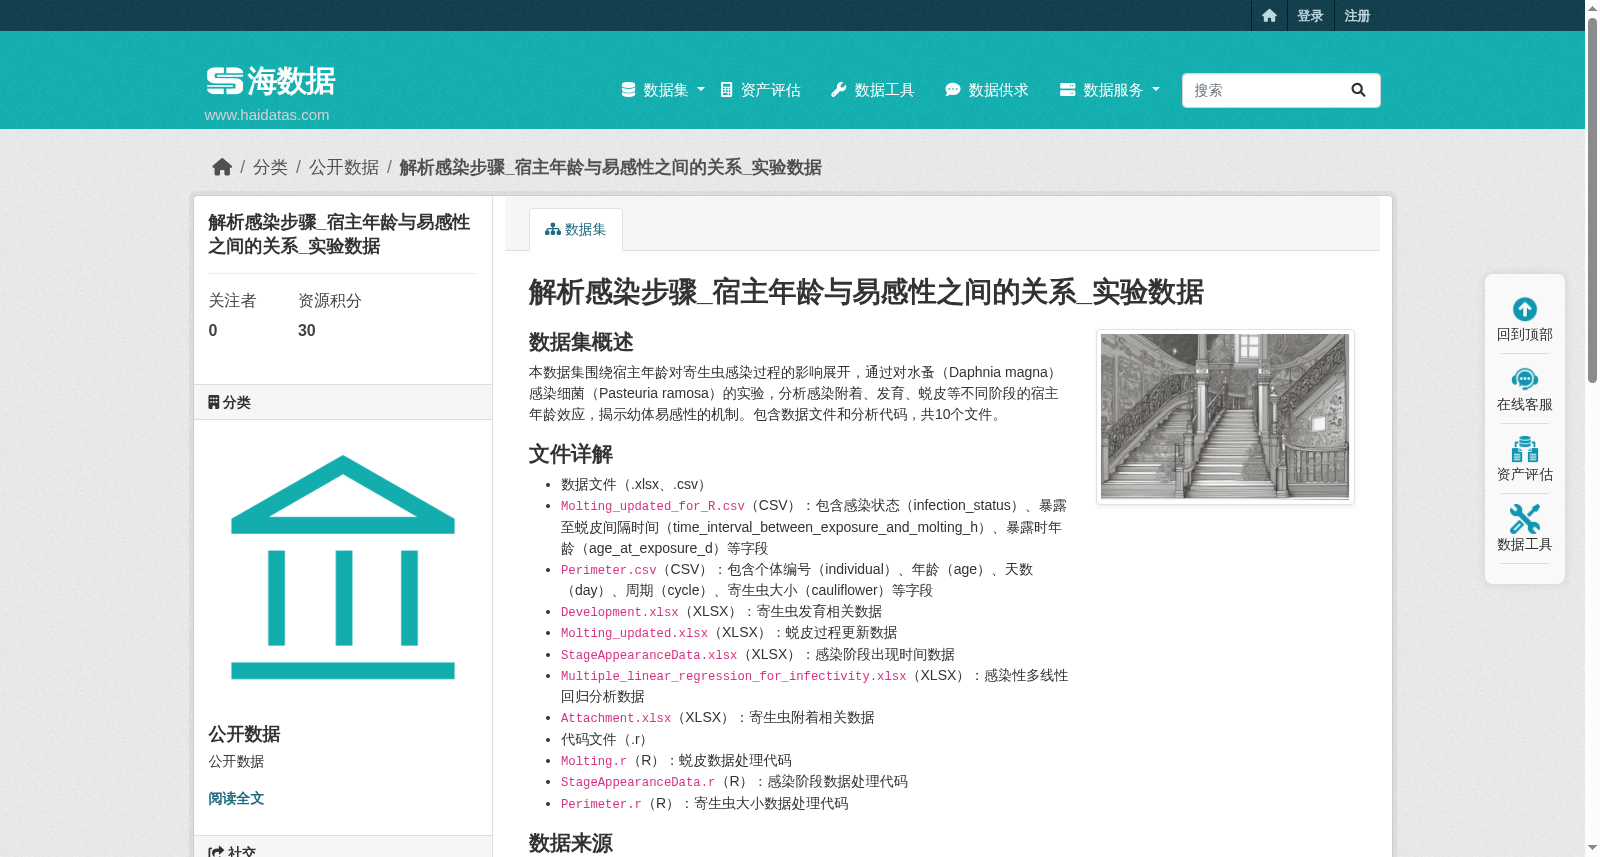Click the Multiple_linear_regression_for_infectivity.xlsx filename

pos(733,676)
